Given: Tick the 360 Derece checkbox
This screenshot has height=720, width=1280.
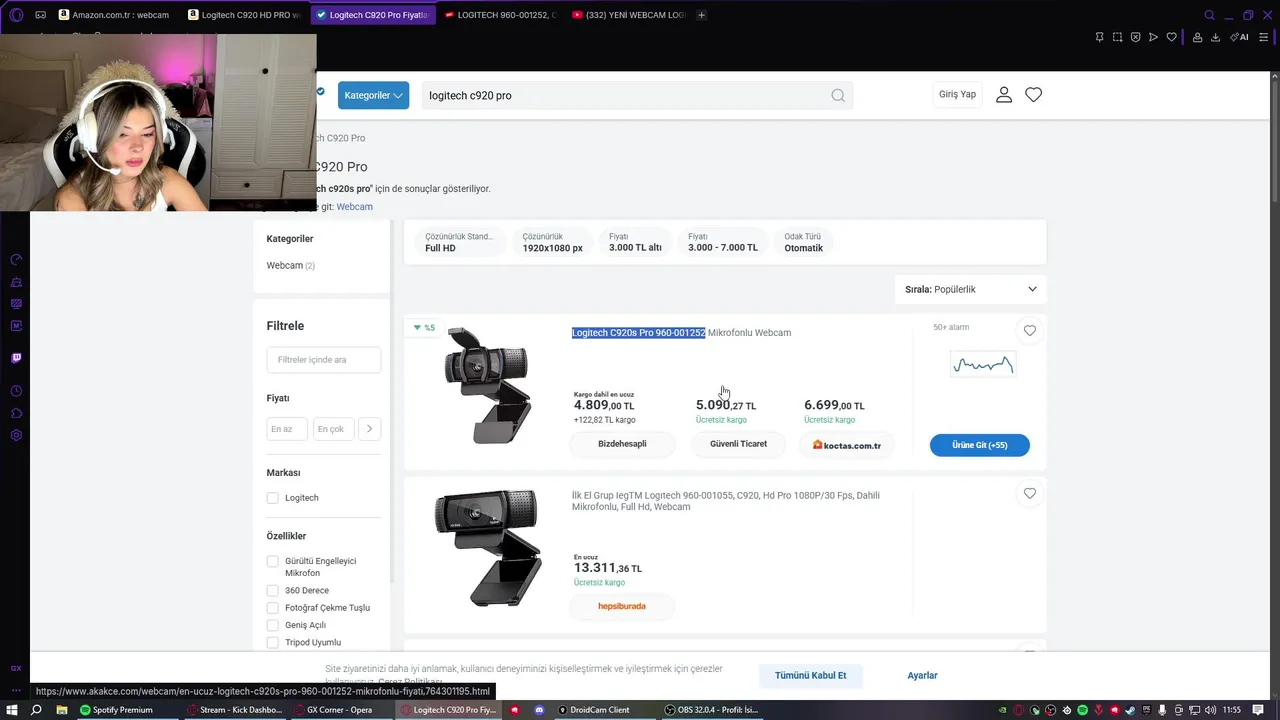Looking at the screenshot, I should pyautogui.click(x=272, y=590).
